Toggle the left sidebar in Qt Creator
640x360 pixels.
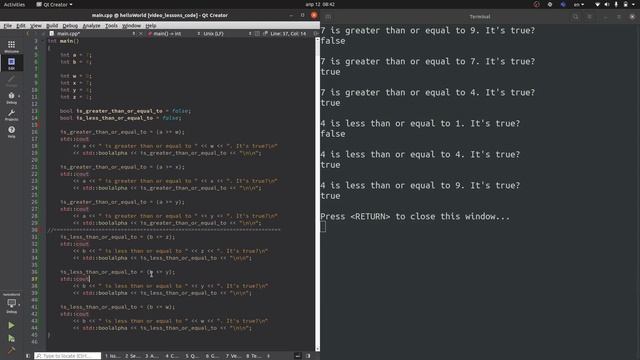28,356
